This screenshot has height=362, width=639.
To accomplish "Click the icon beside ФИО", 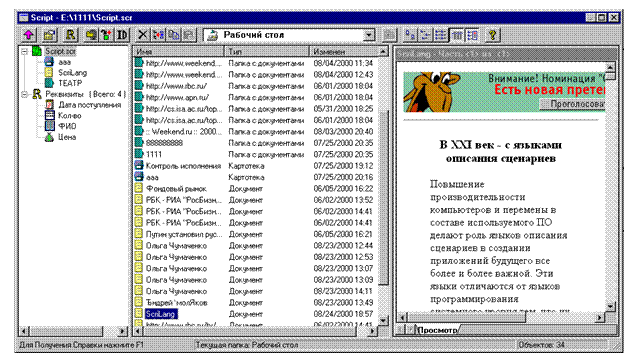I will (49, 126).
